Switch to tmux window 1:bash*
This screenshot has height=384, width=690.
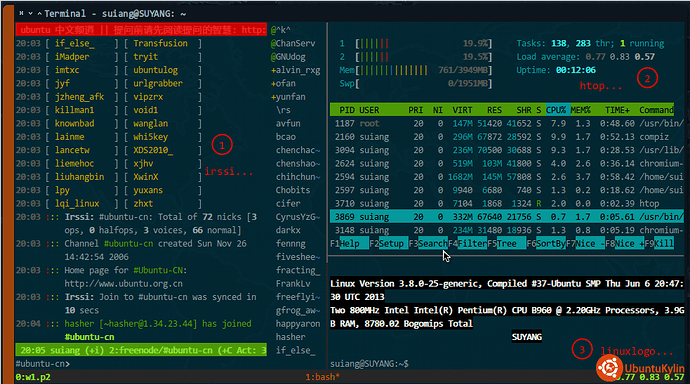[x=323, y=377]
